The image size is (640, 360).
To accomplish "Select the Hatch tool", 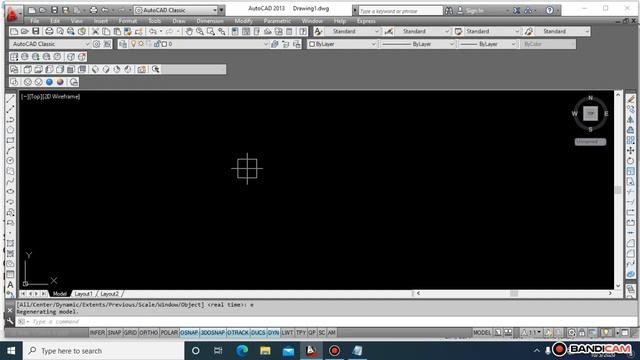I will 10,243.
